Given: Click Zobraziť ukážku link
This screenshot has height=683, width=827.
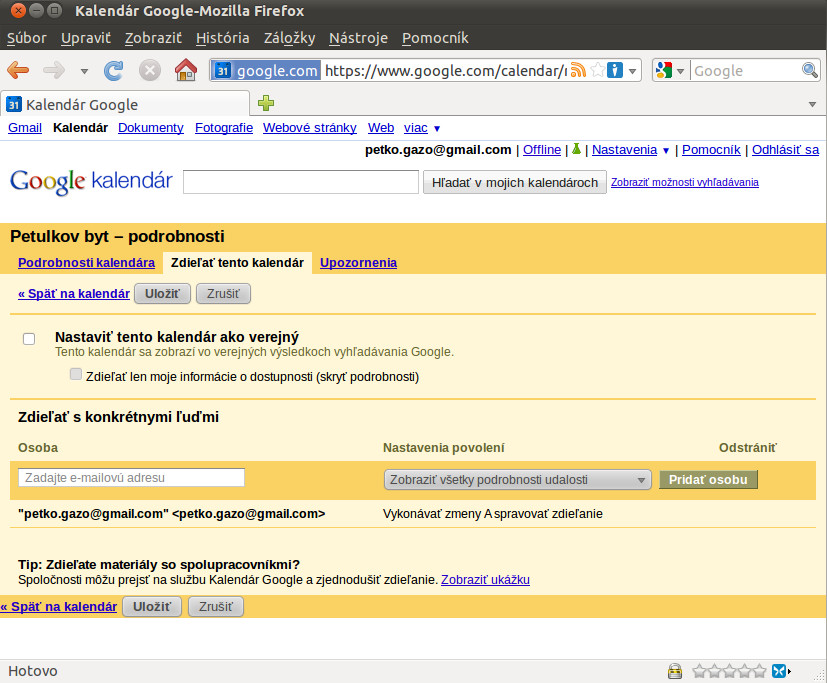Looking at the screenshot, I should (x=485, y=580).
